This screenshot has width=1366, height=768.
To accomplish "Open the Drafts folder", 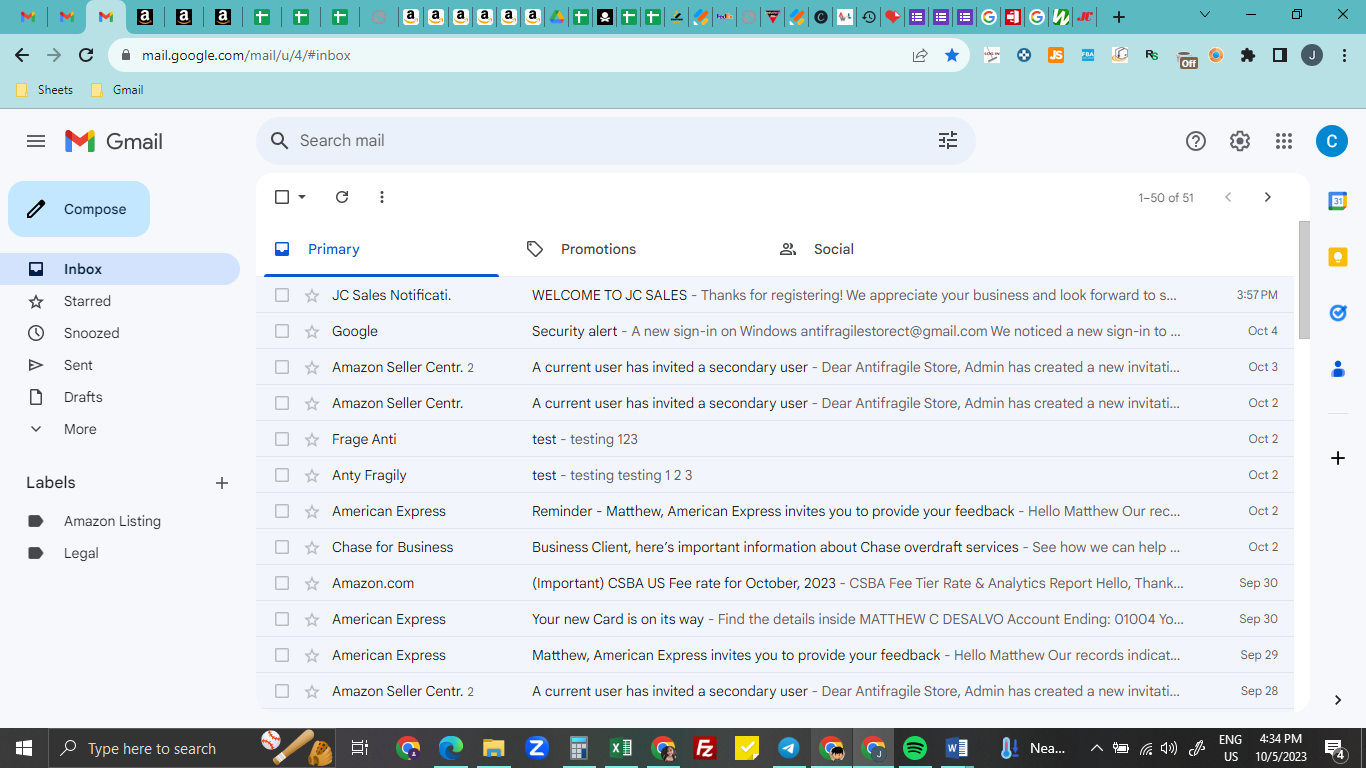I will point(120,397).
